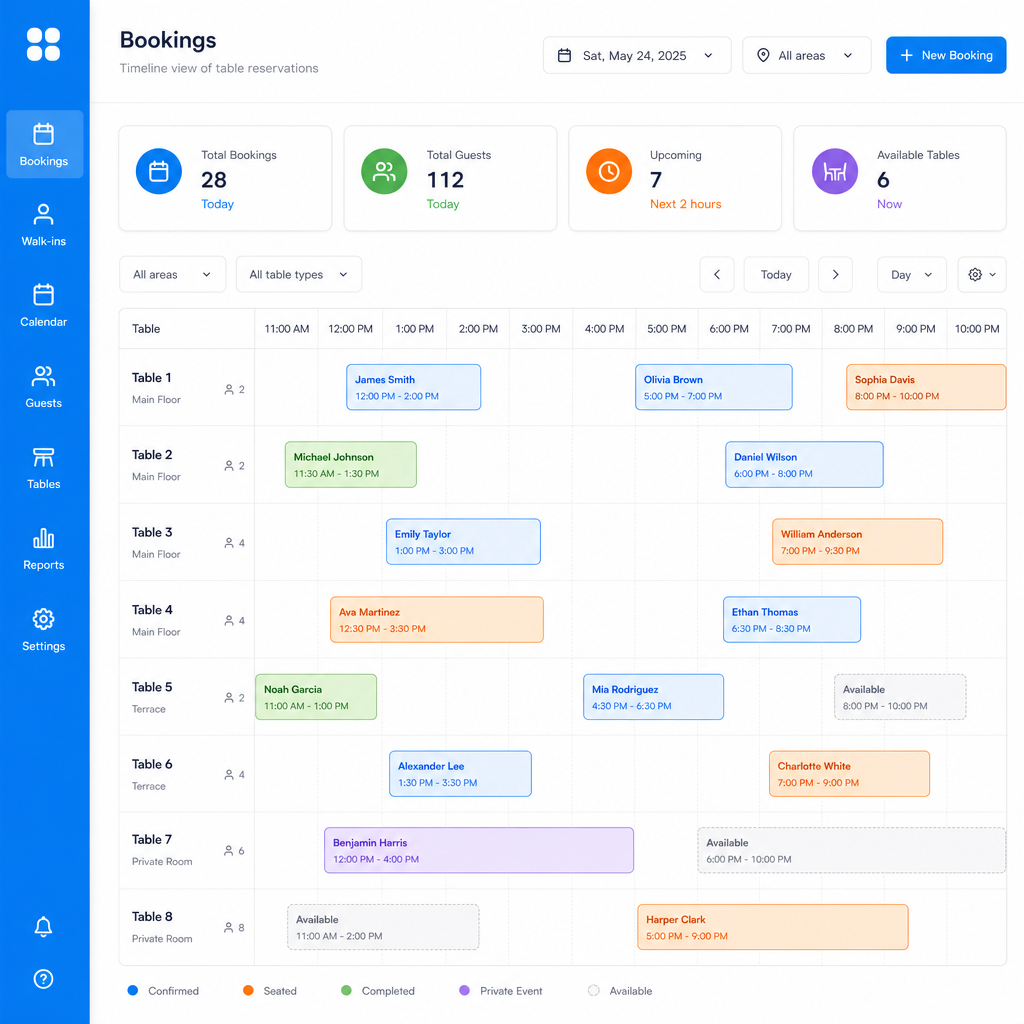Jump to Today in the timeline
The height and width of the screenshot is (1024, 1024).
click(x=776, y=274)
